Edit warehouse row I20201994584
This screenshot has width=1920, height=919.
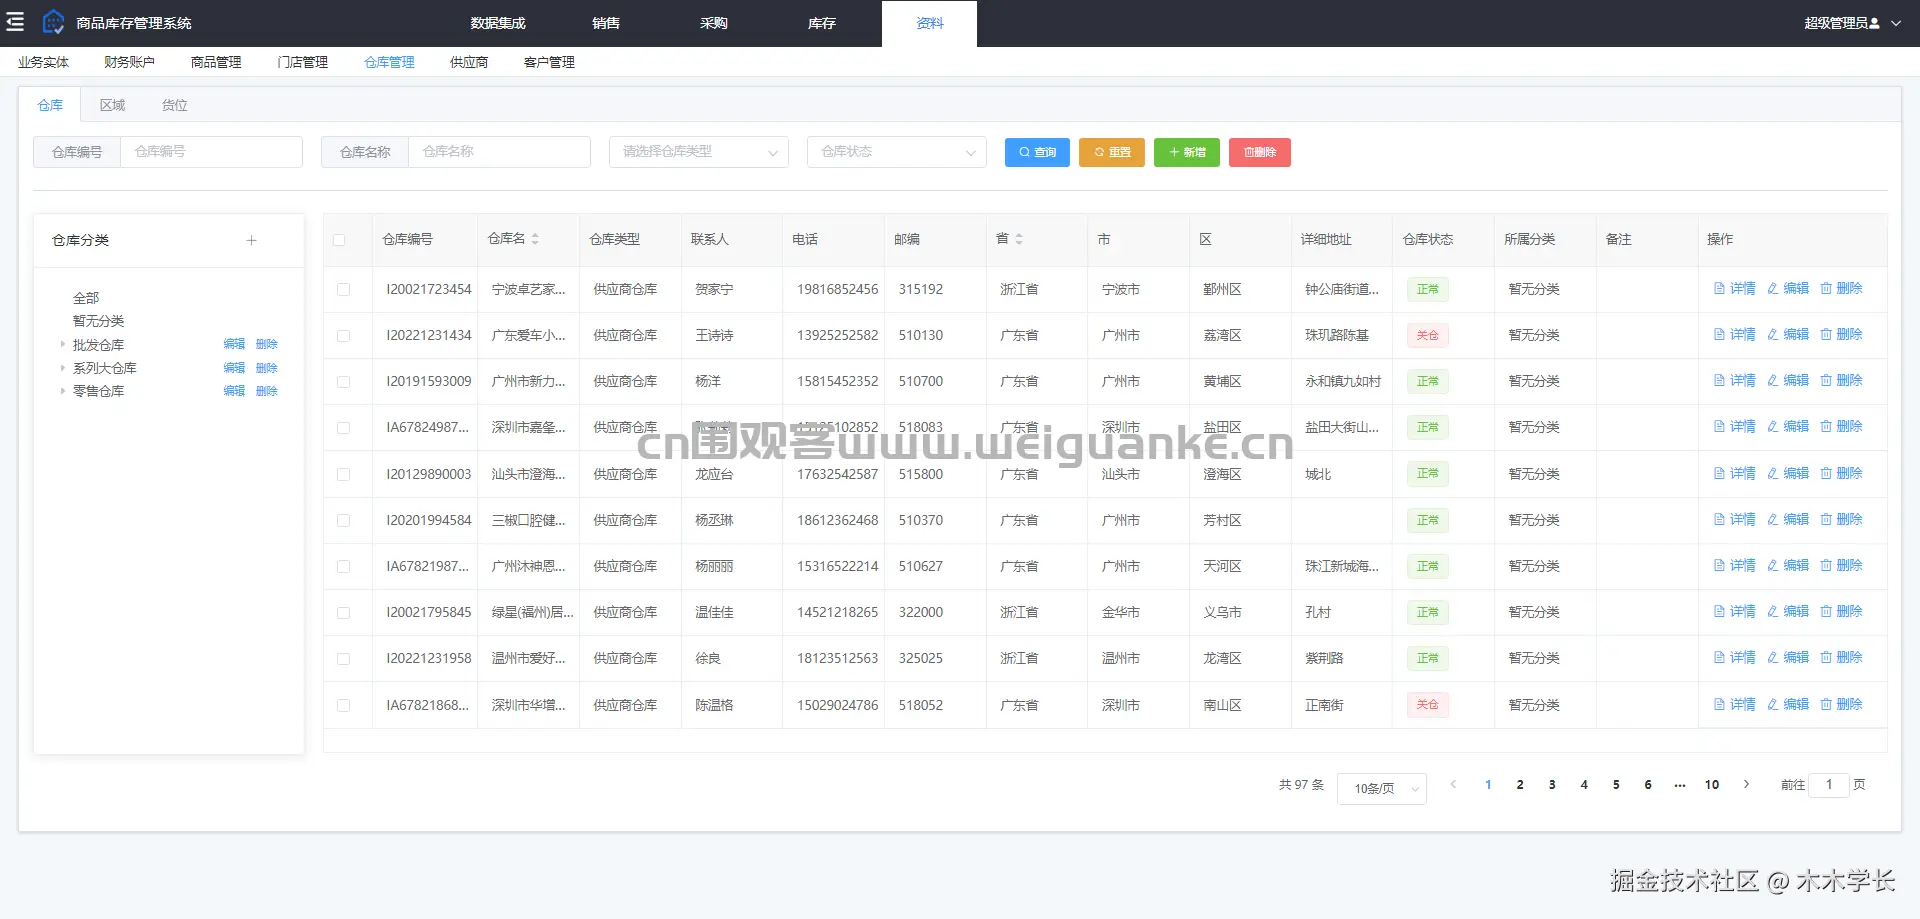pyautogui.click(x=1788, y=520)
